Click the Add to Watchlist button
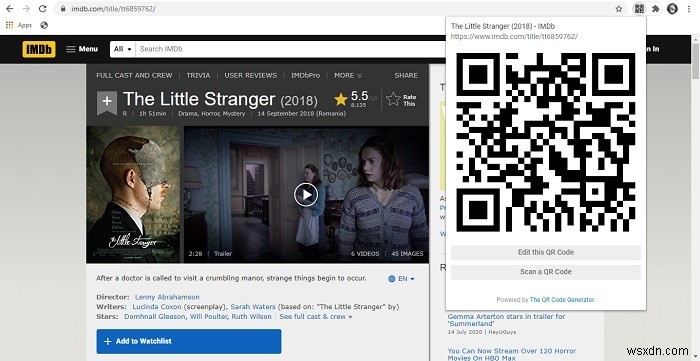700x361 pixels. click(x=189, y=341)
